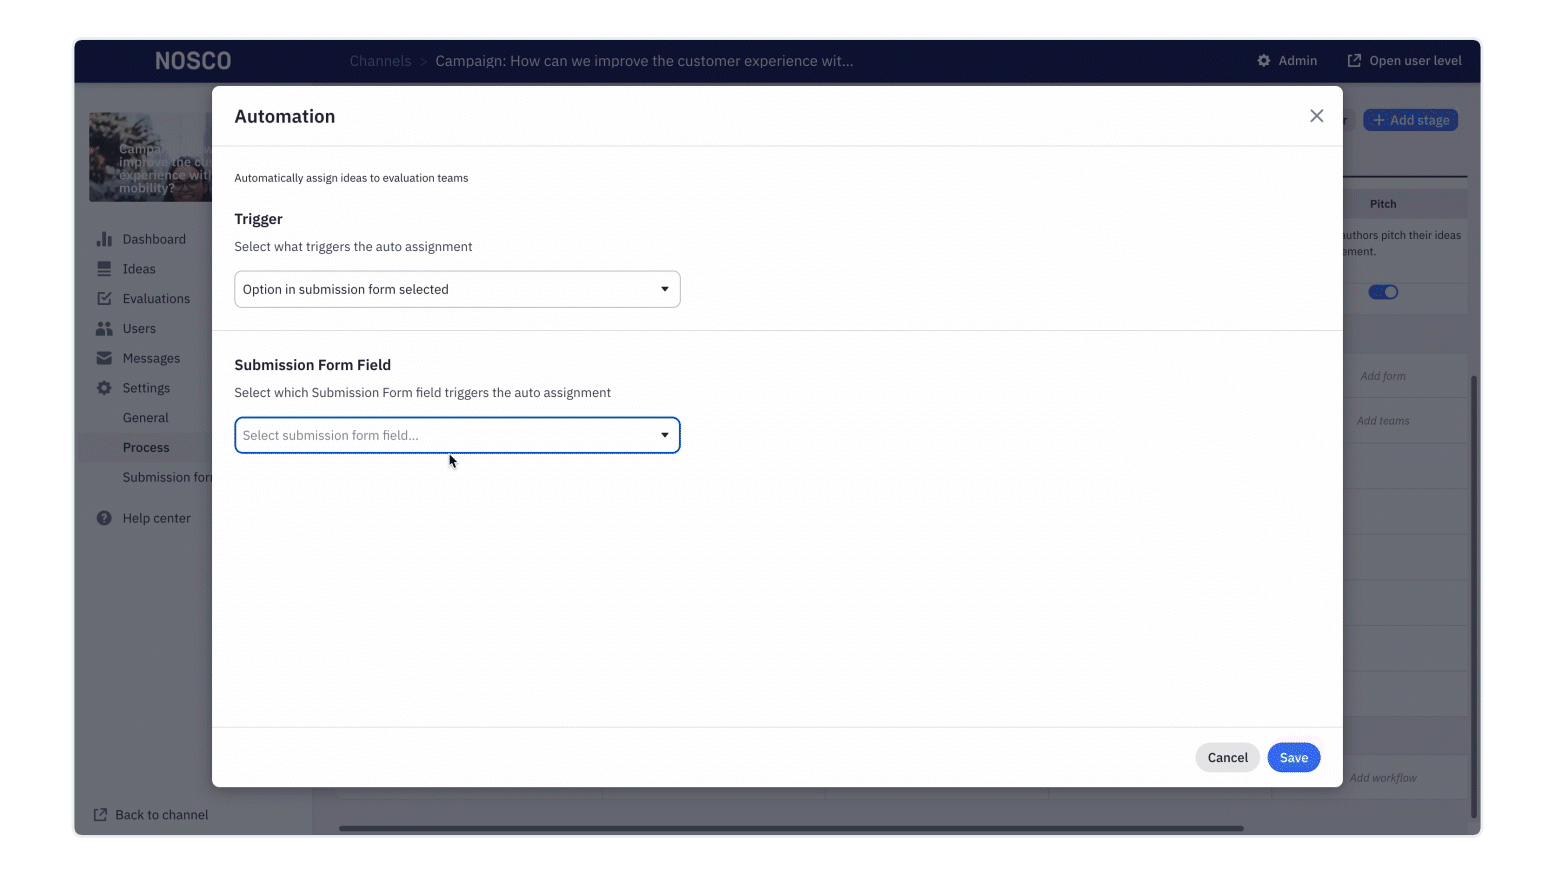Cancel the Automation dialog
Image resolution: width=1555 pixels, height=875 pixels.
click(1227, 757)
